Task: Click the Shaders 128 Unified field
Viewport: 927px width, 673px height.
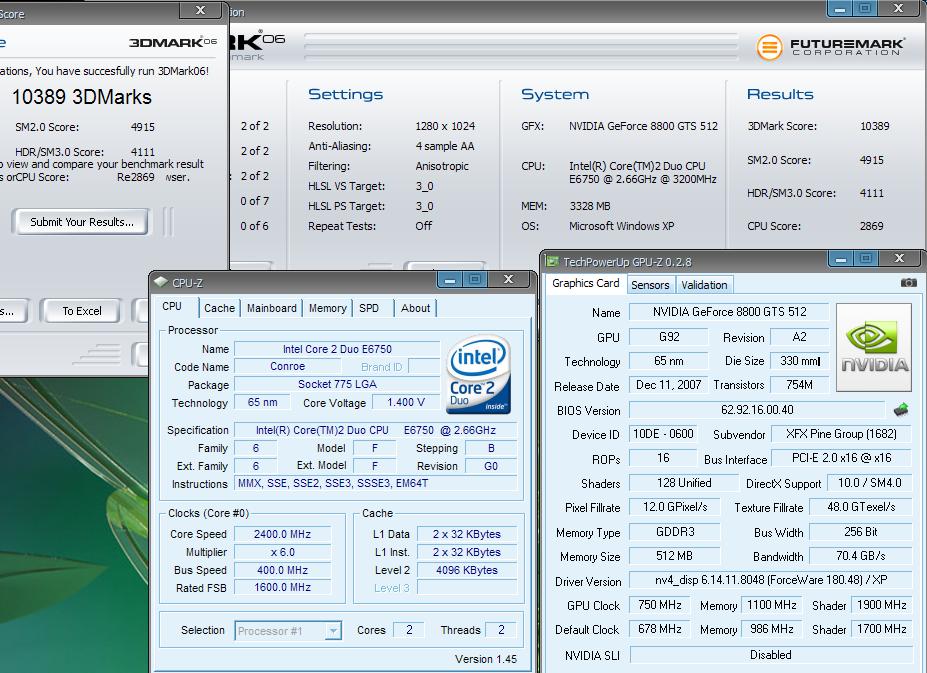Action: click(x=684, y=483)
